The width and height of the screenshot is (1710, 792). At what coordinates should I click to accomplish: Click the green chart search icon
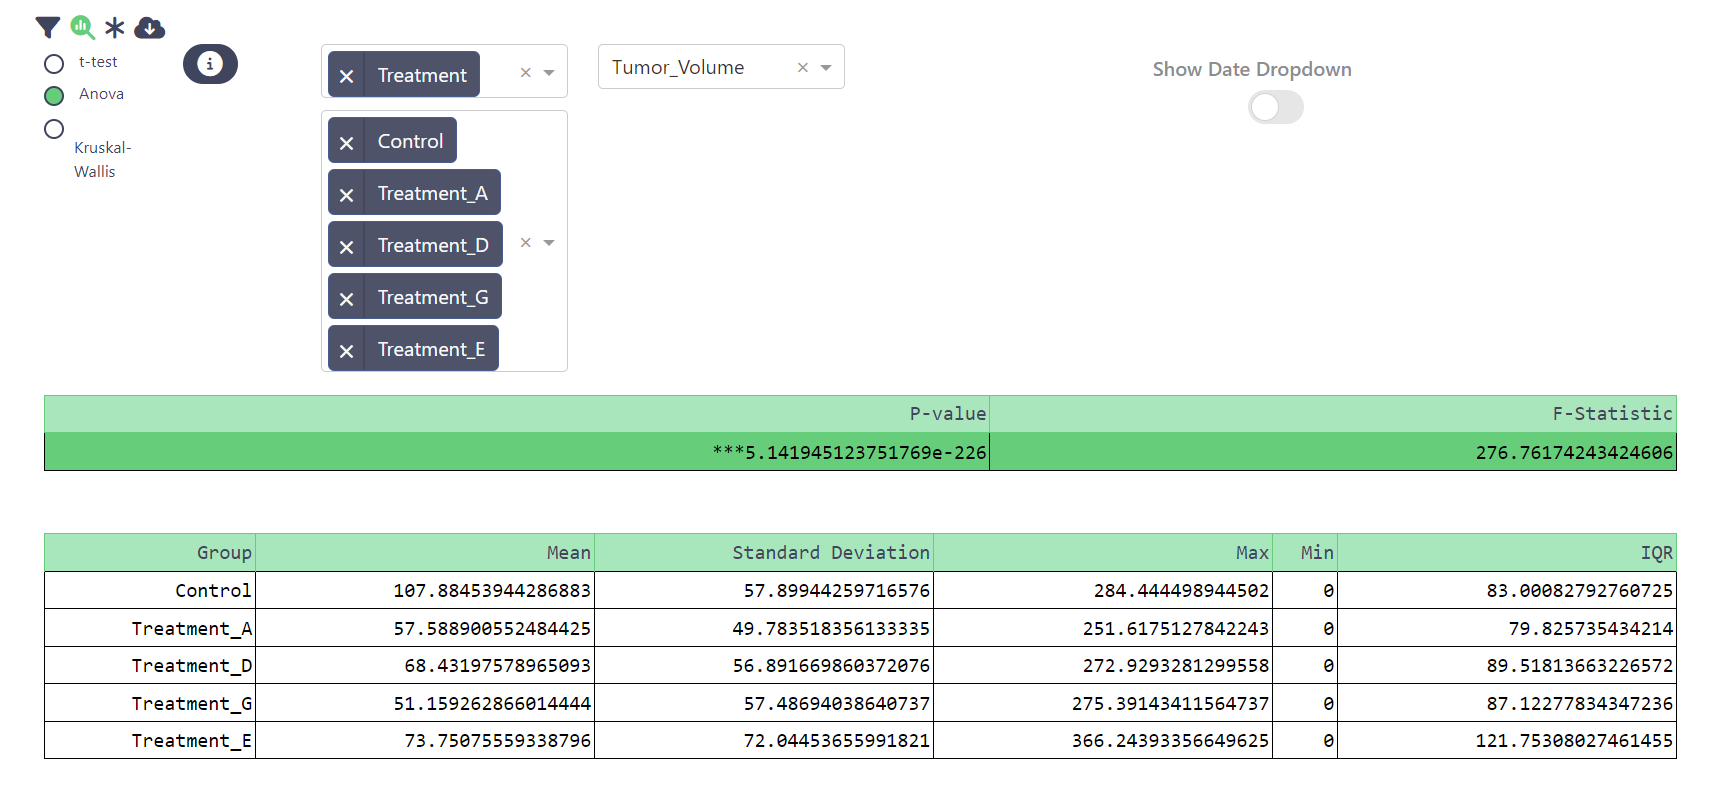83,28
